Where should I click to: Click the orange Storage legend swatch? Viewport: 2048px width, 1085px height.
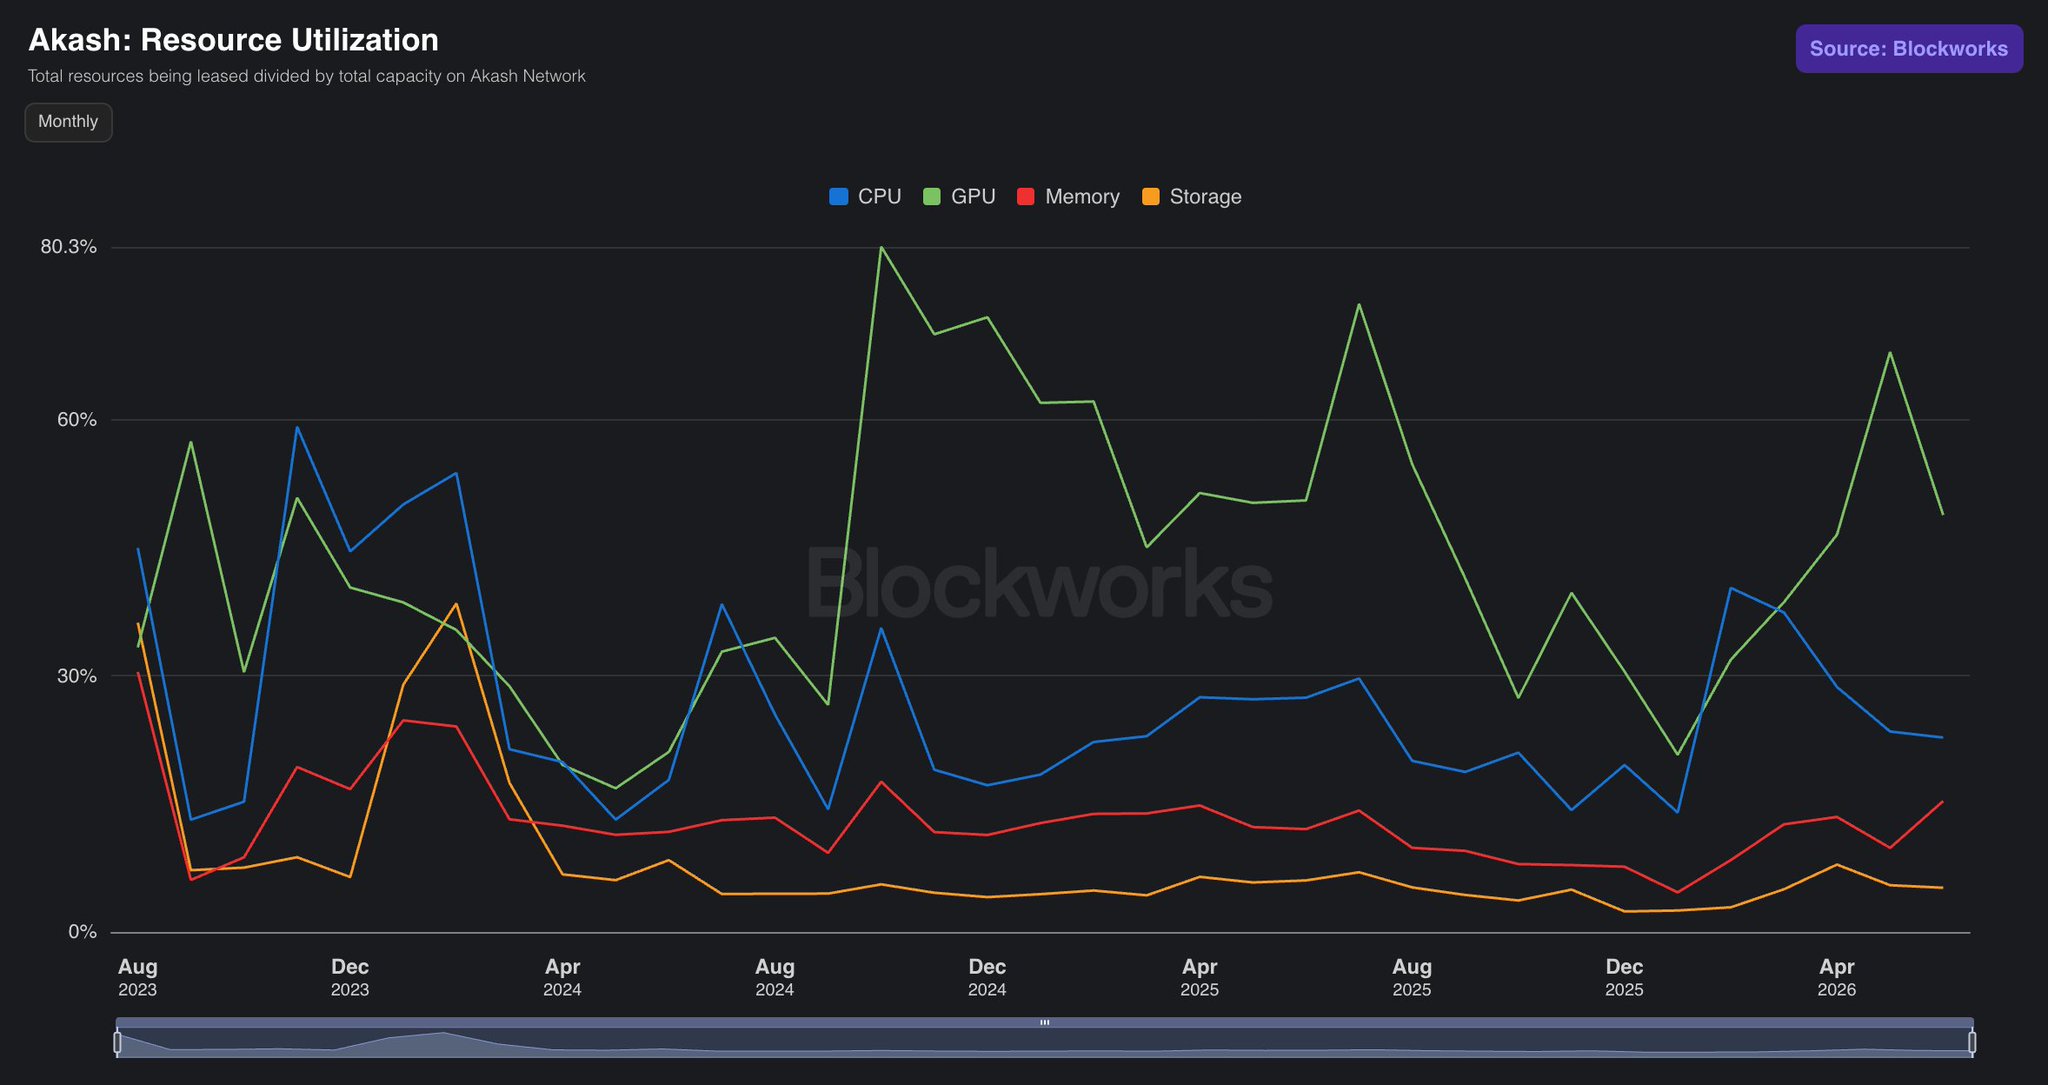point(1151,197)
